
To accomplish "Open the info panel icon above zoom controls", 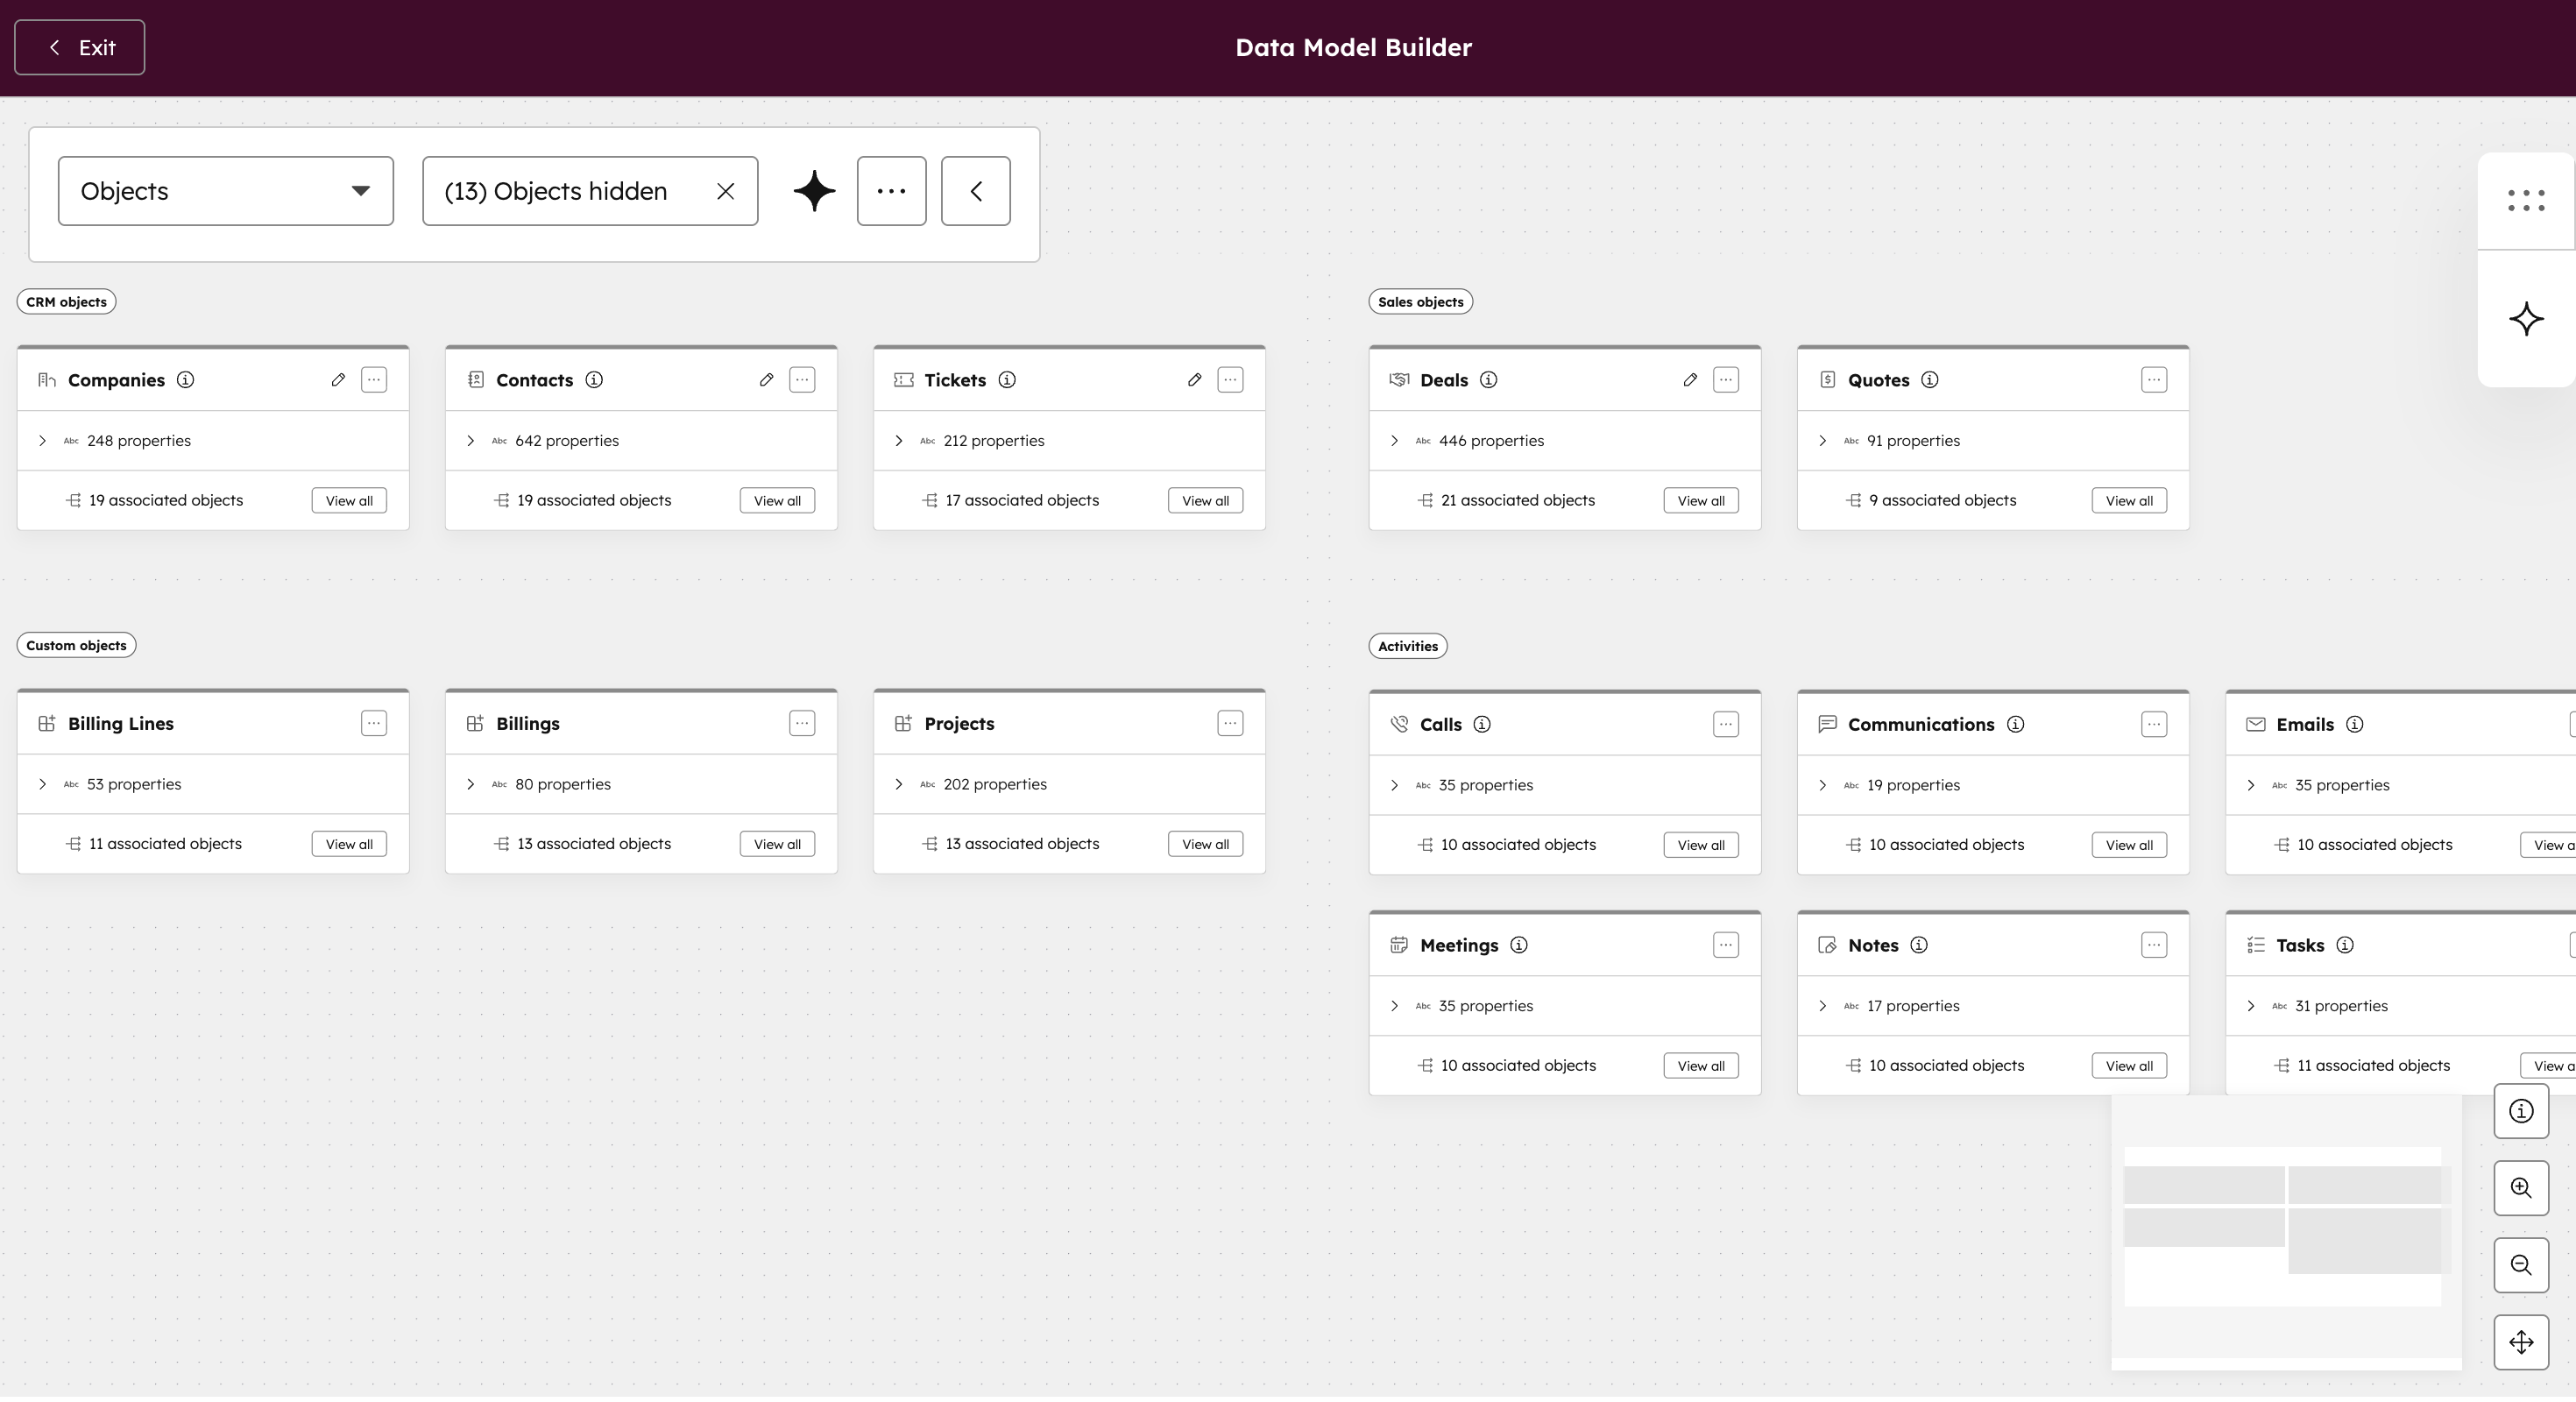I will tap(2521, 1111).
